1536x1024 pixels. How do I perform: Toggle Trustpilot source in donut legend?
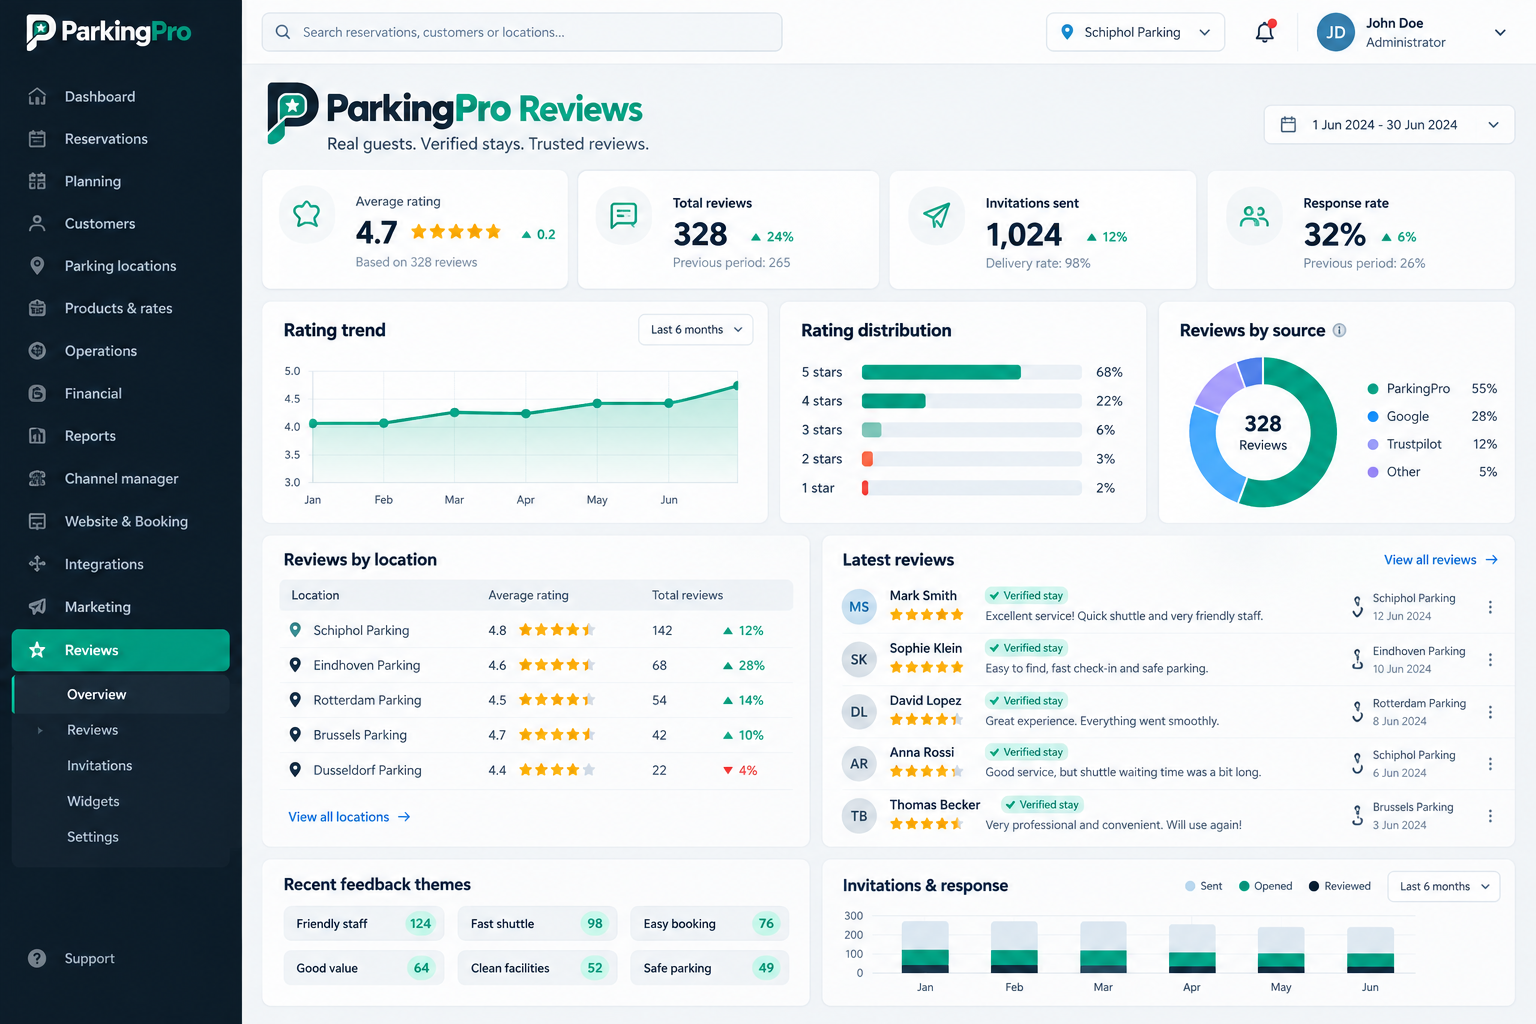coord(1432,444)
